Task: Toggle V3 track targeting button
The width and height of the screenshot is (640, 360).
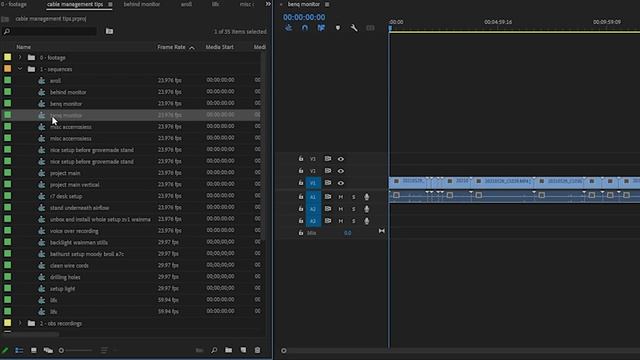Action: pos(313,159)
